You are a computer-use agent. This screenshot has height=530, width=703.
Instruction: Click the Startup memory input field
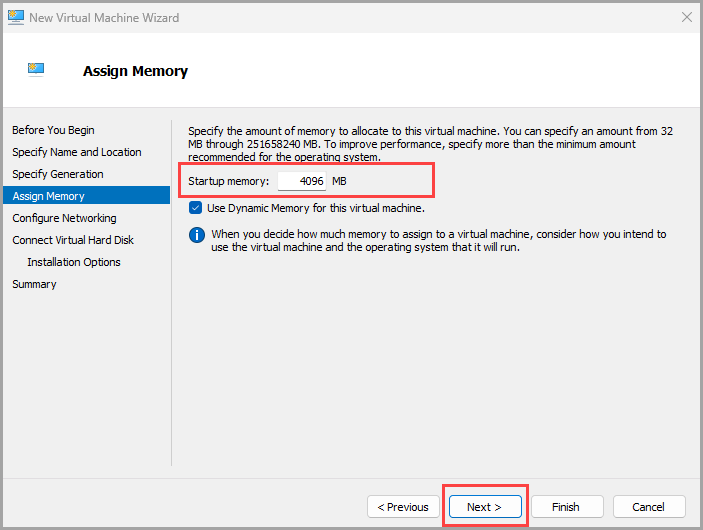coord(302,181)
